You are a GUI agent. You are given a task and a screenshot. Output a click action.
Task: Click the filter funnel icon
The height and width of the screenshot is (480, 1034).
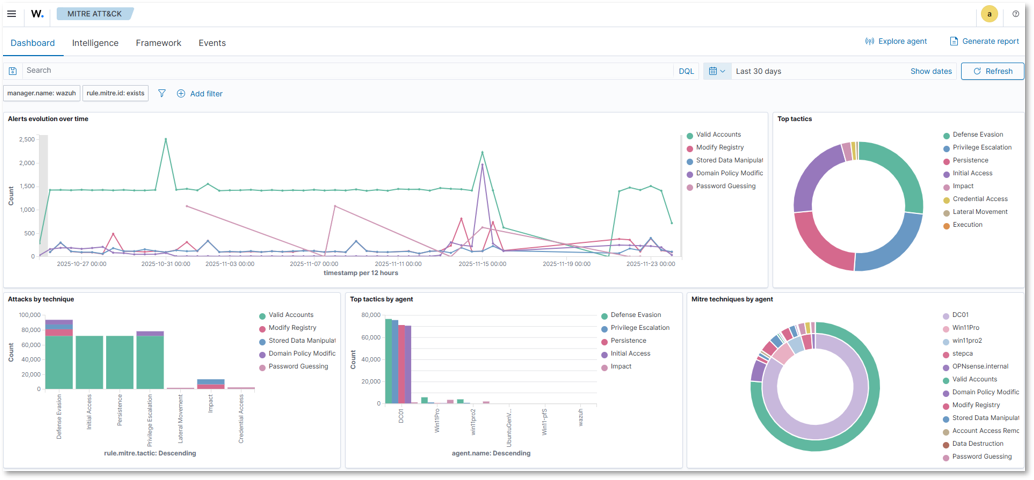tap(162, 93)
